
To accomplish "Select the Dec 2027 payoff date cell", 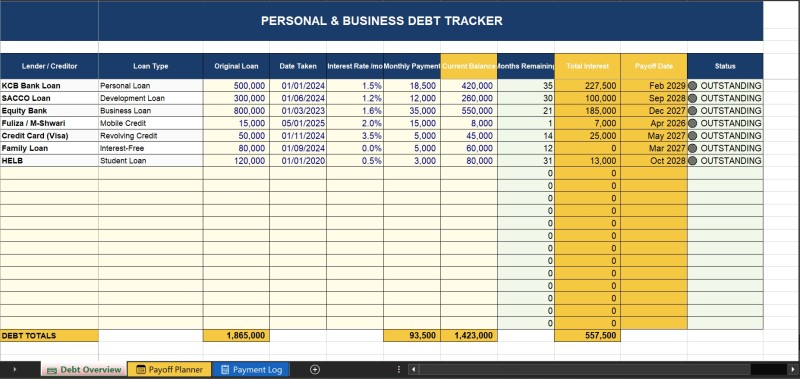I will pos(654,111).
